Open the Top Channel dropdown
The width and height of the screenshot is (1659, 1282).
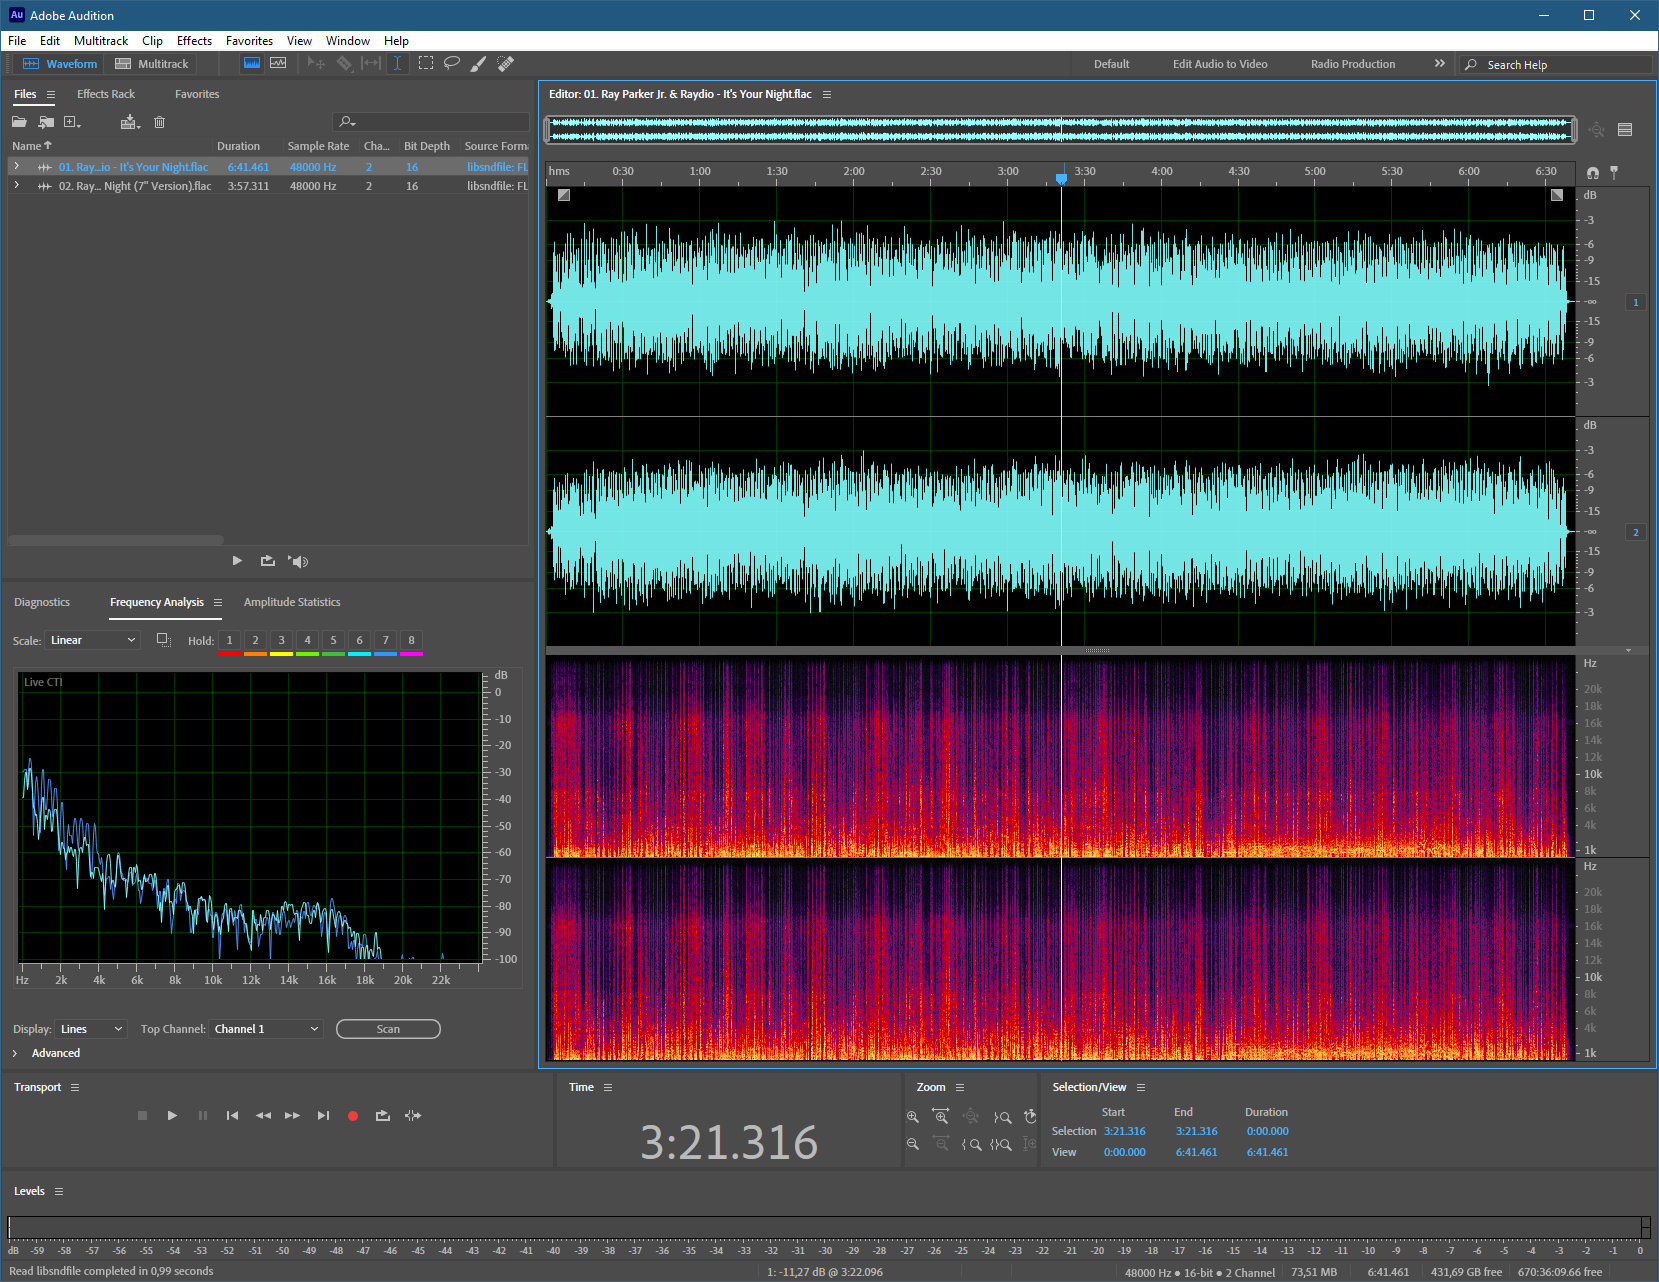click(266, 1029)
